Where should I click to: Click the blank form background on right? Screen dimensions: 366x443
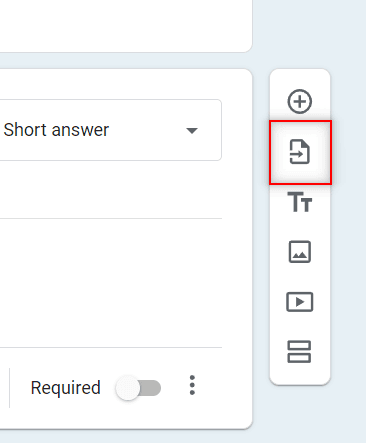click(348, 233)
